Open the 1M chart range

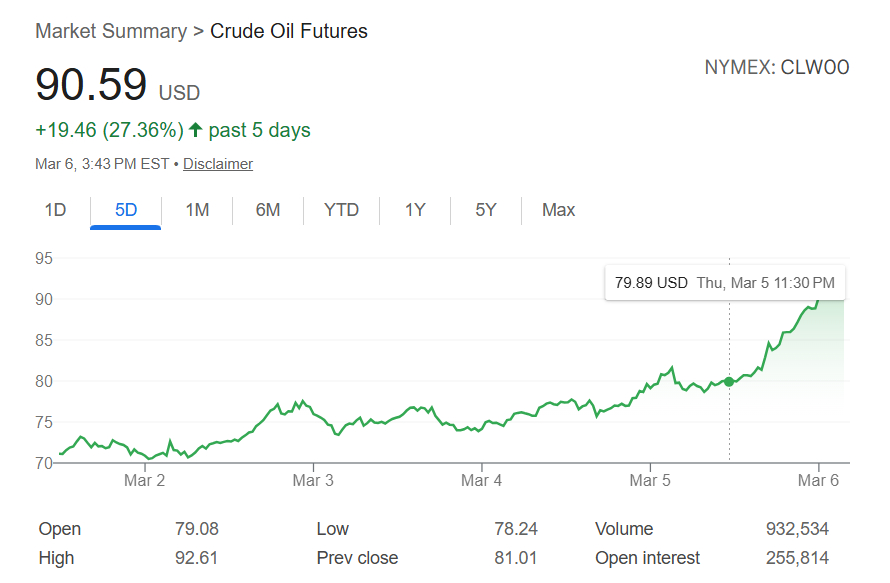(197, 210)
